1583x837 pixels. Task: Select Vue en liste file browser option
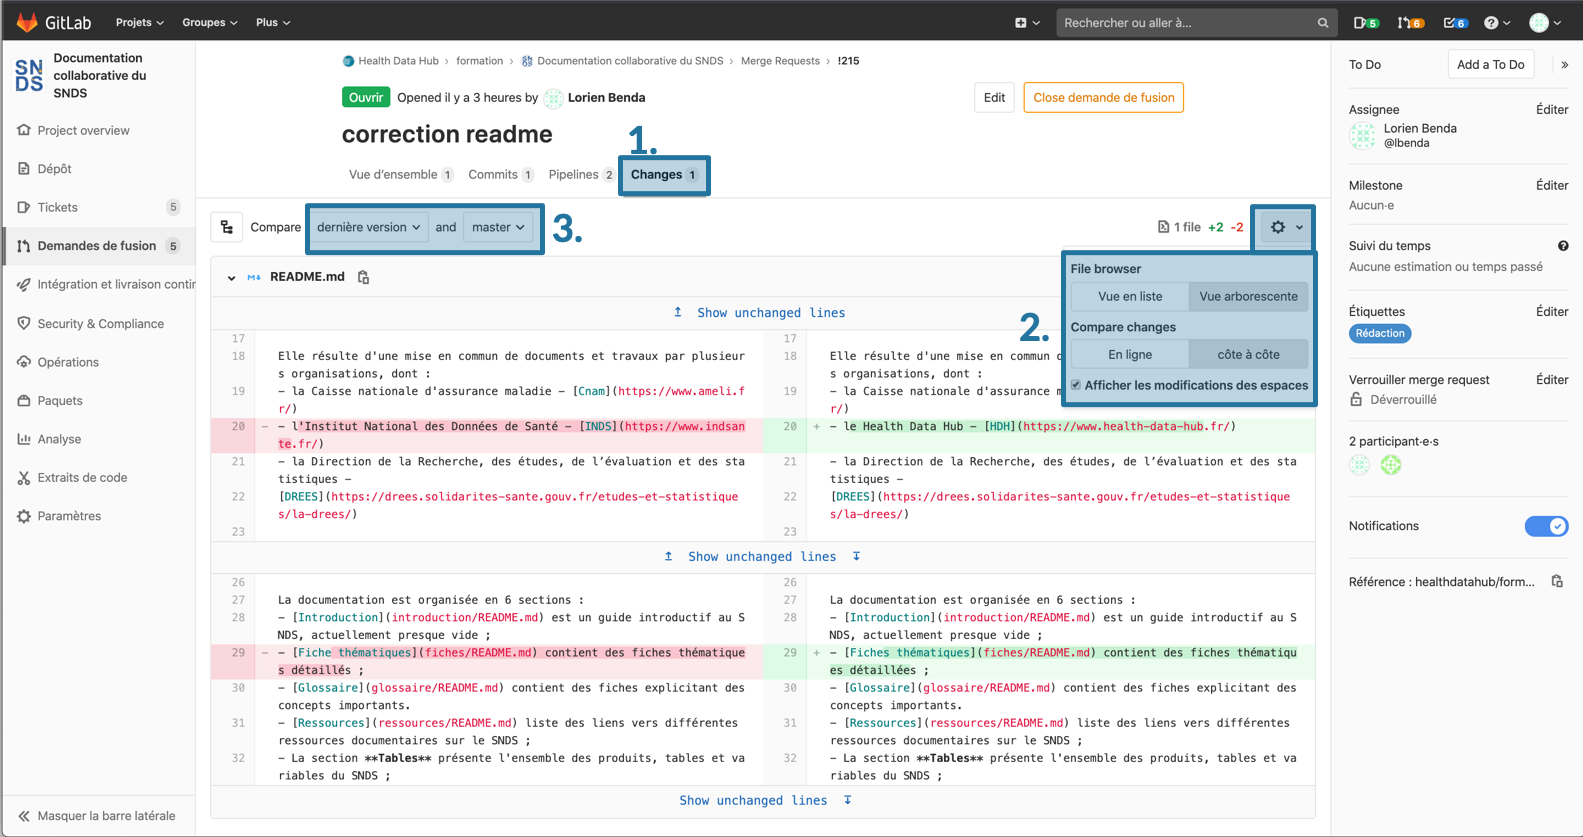(1130, 296)
